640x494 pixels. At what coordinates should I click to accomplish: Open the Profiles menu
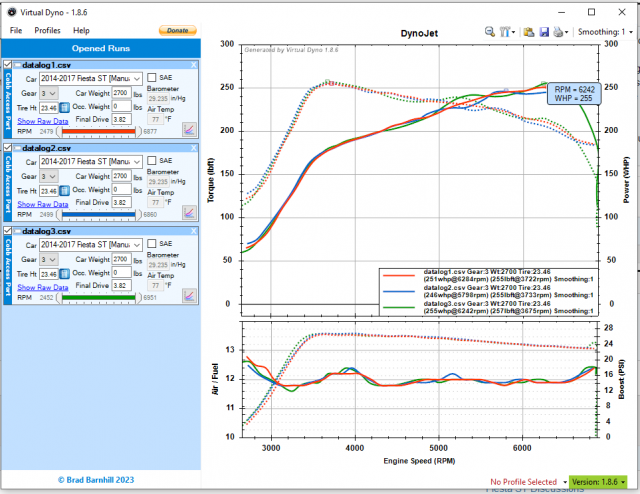click(47, 30)
